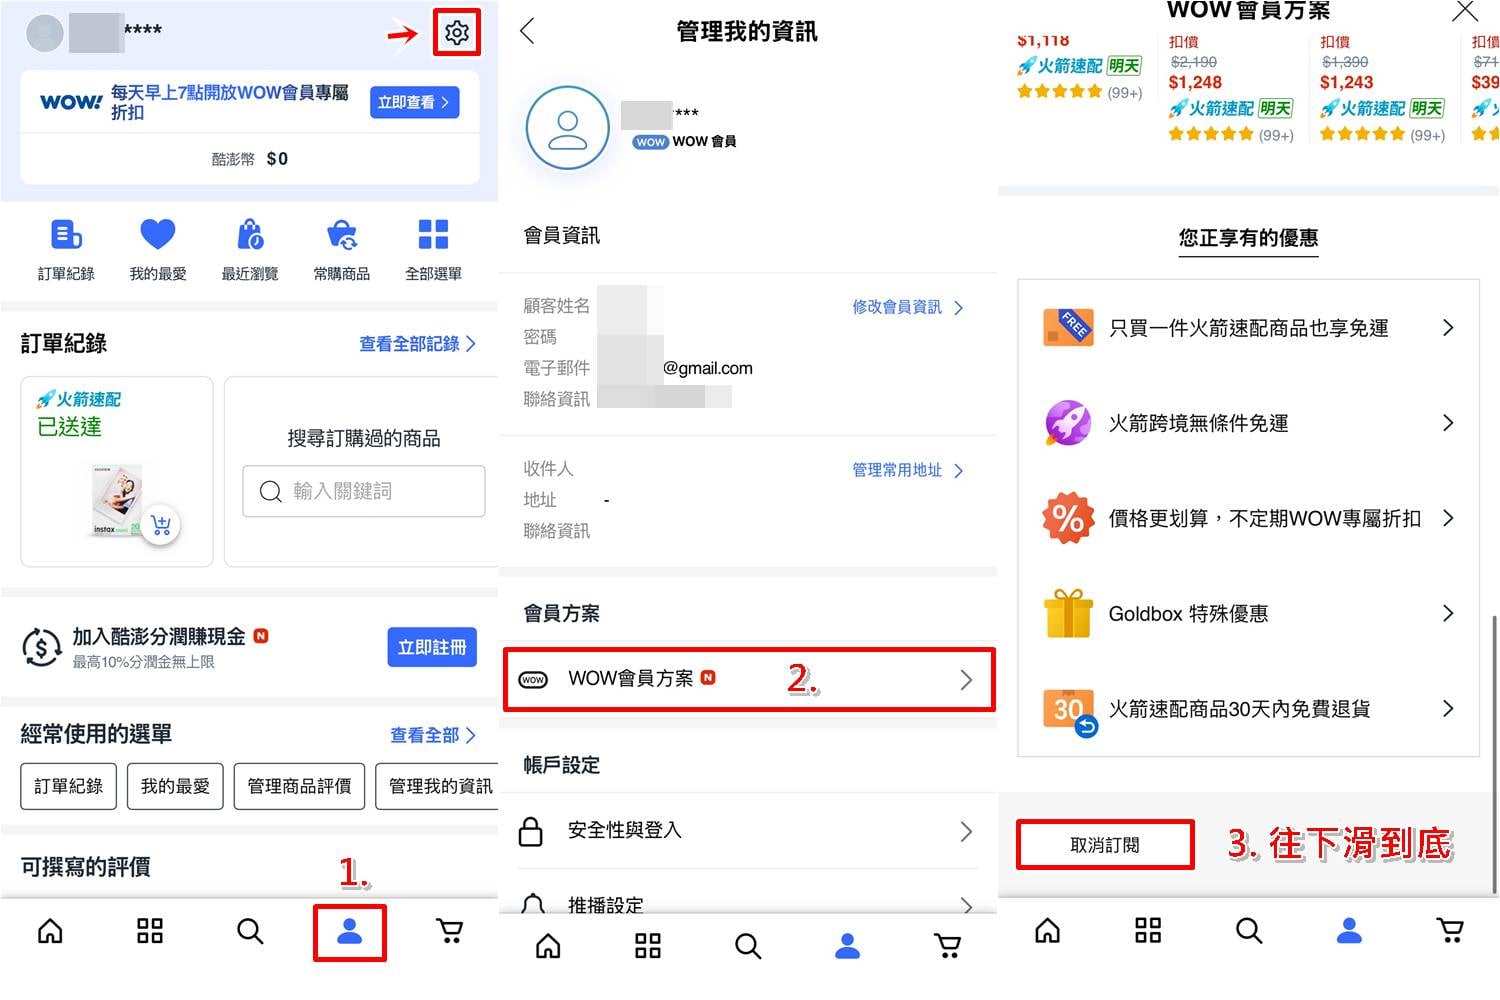Tap search icon in right screen nav bar

pyautogui.click(x=1249, y=931)
